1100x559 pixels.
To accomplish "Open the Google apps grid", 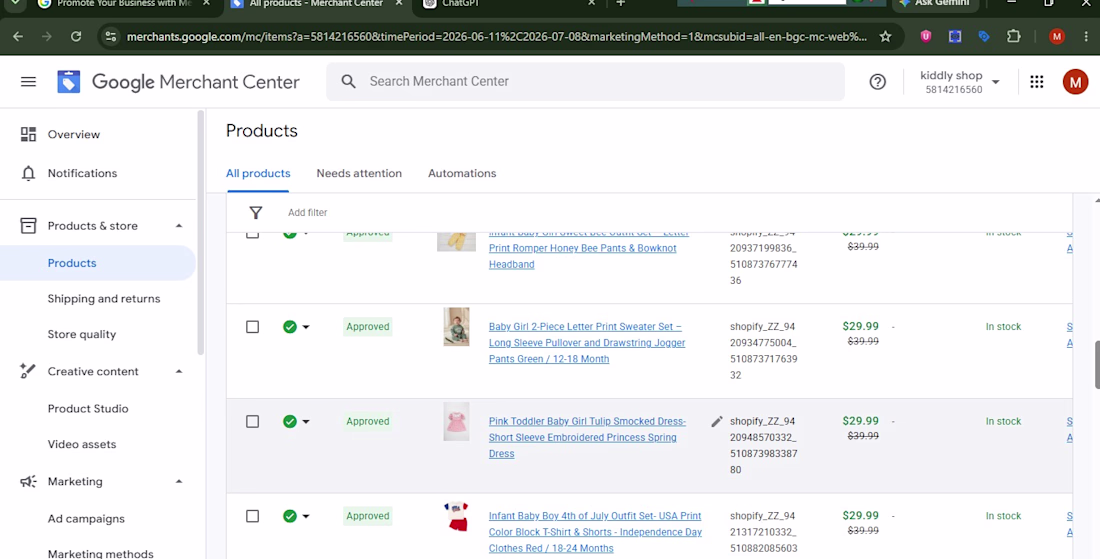I will [1036, 81].
